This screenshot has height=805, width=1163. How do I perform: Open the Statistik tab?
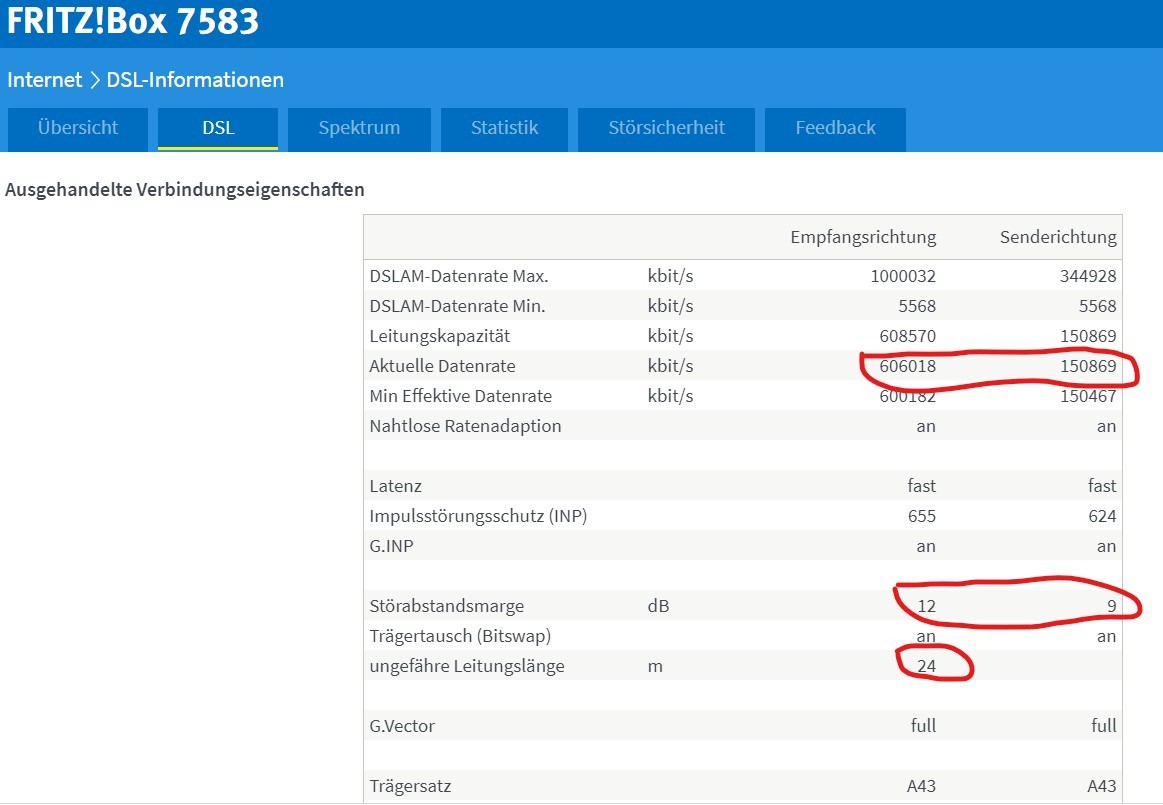(504, 128)
